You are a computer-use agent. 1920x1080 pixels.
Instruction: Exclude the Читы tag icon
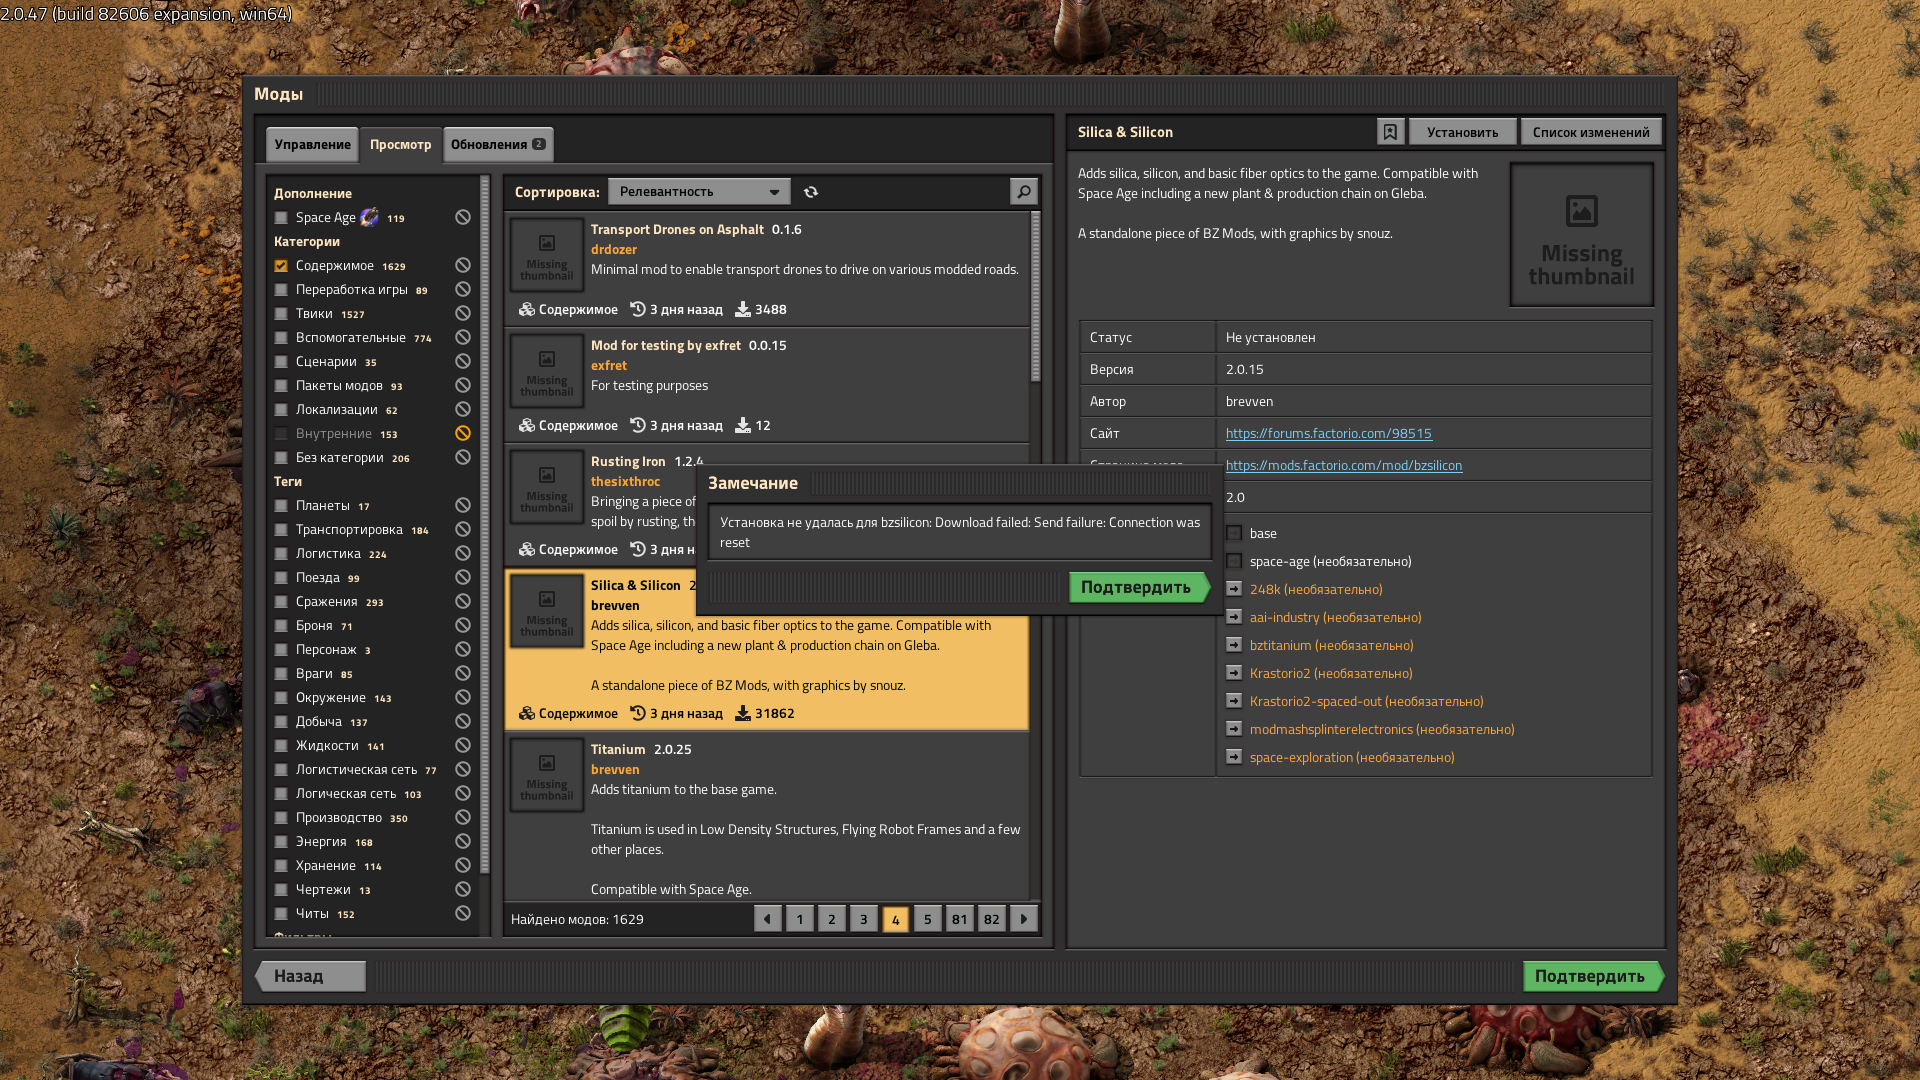[463, 913]
